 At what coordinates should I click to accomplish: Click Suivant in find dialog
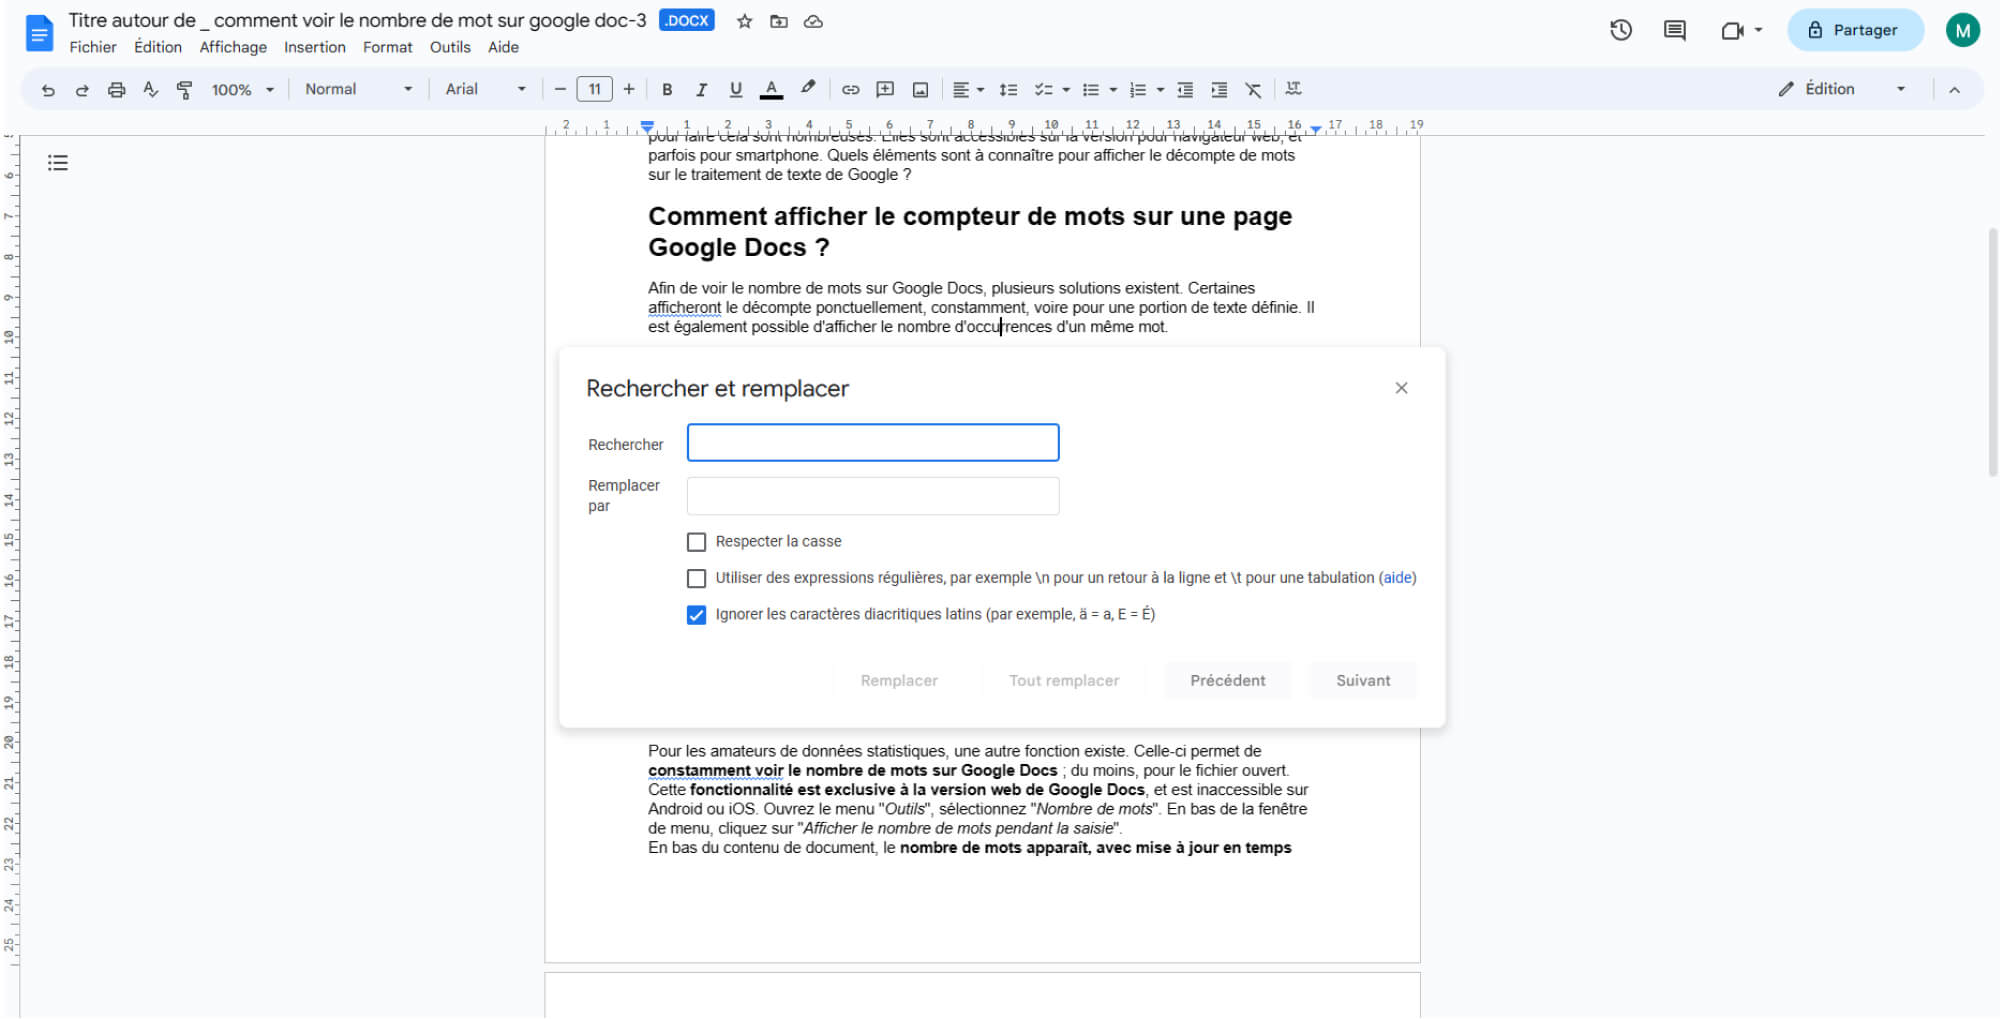coord(1363,681)
